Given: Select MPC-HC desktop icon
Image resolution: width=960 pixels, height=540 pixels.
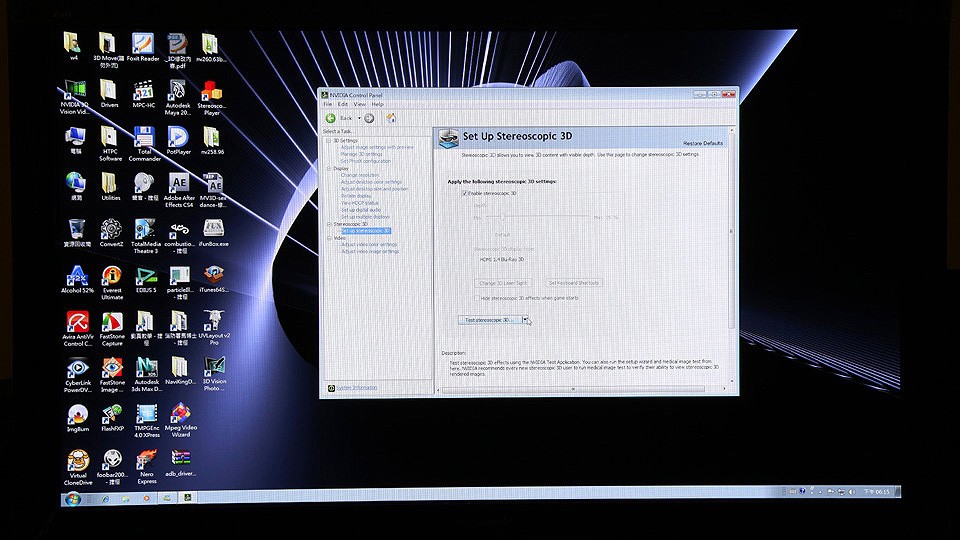Looking at the screenshot, I should click(x=143, y=95).
